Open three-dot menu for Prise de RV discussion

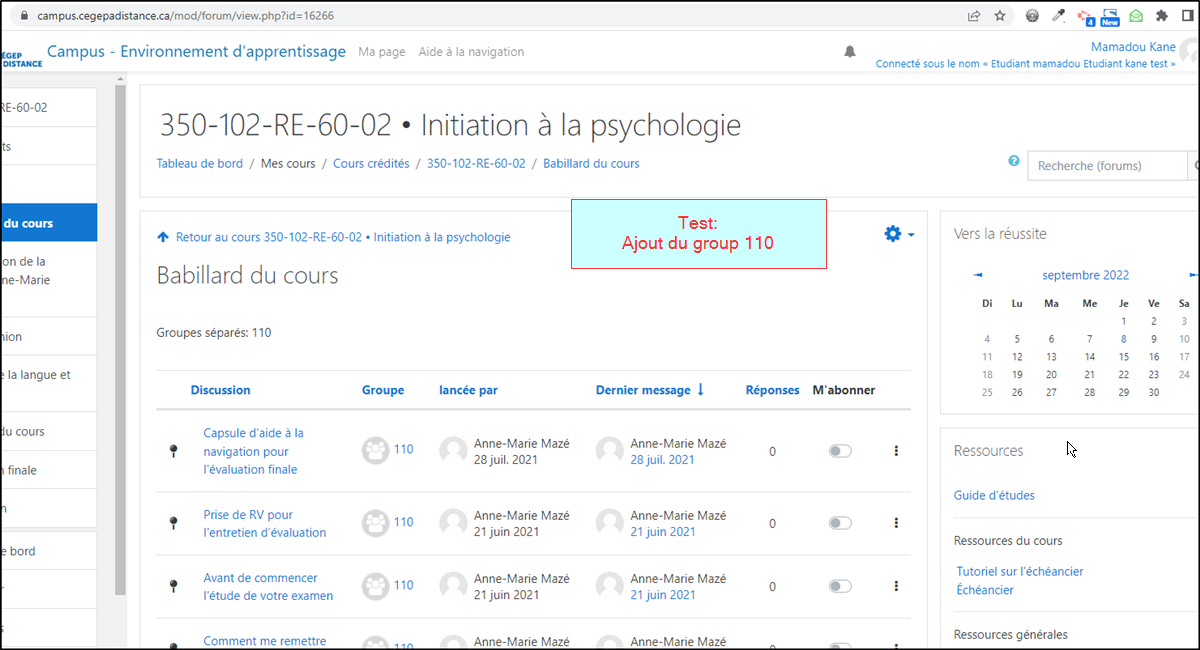click(896, 523)
